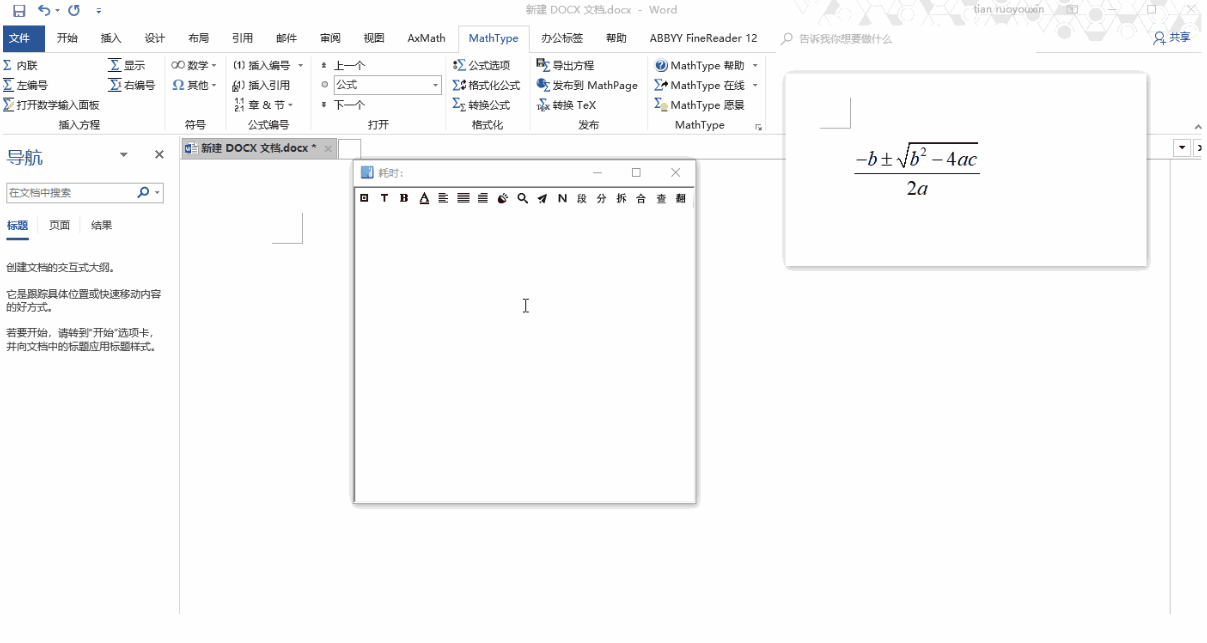The image size is (1207, 643).
Task: Click the 右编号 right-numbered equation button
Action: click(x=132, y=85)
